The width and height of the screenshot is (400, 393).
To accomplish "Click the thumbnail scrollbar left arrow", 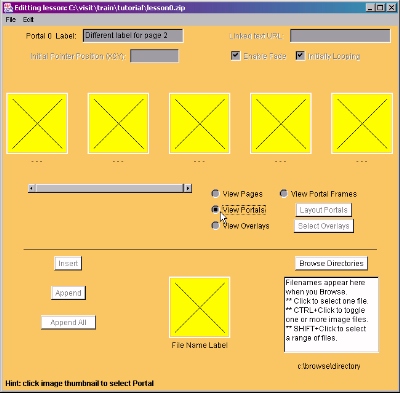I will (x=32, y=188).
